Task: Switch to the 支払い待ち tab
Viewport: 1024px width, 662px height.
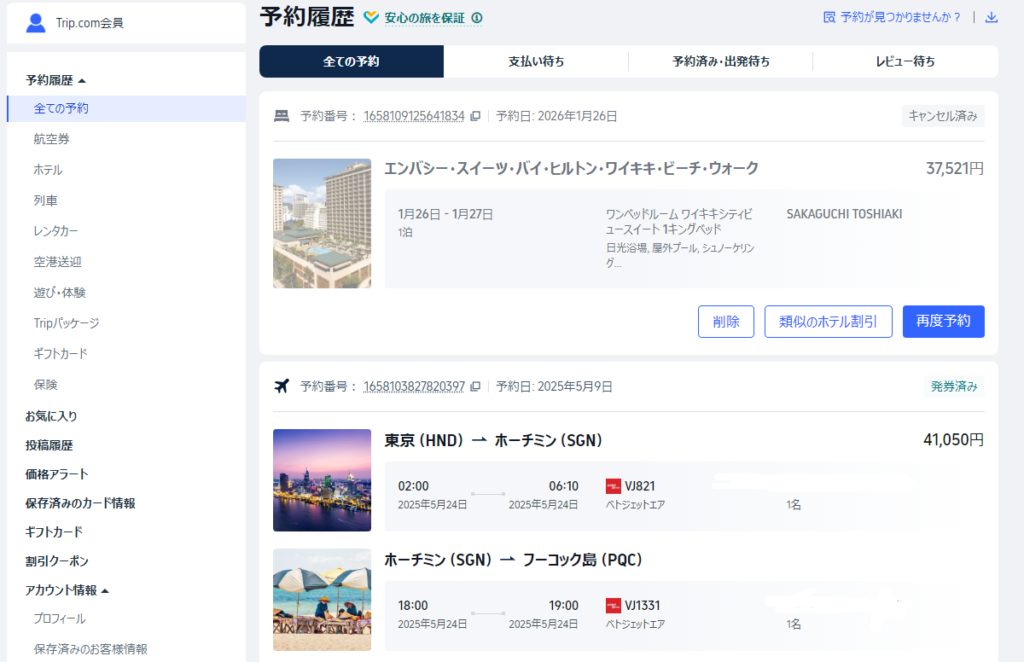Action: [x=535, y=61]
